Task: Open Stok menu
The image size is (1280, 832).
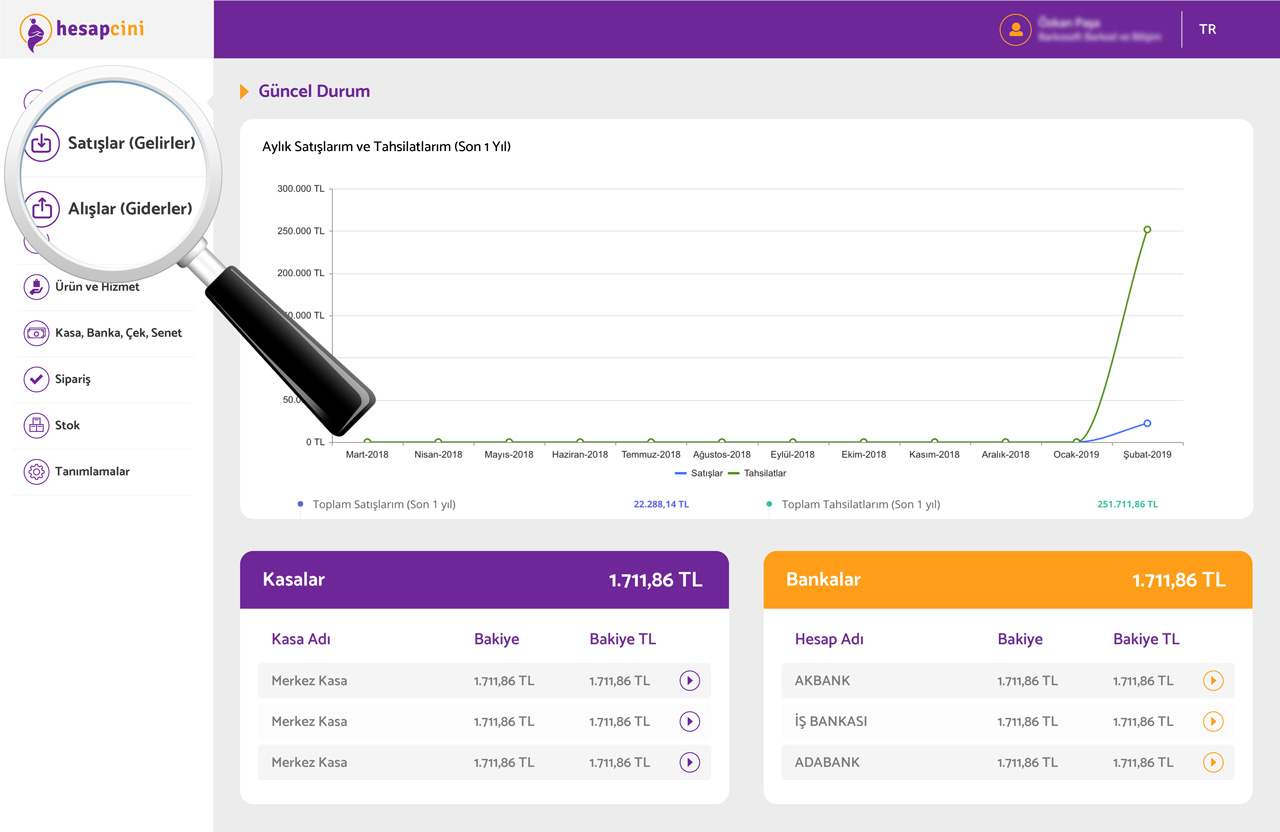Action: pyautogui.click(x=67, y=425)
